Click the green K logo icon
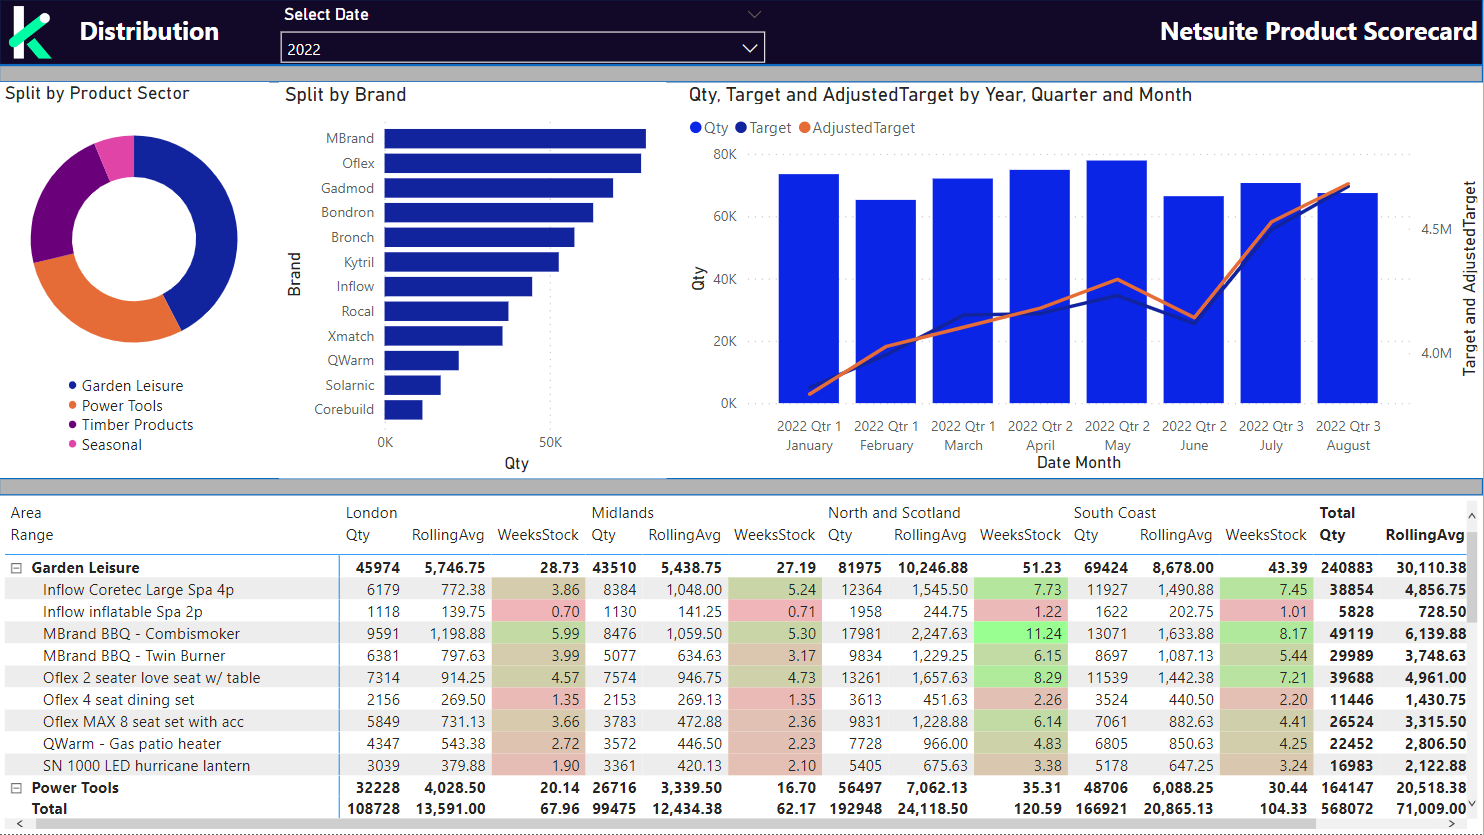Image resolution: width=1484 pixels, height=835 pixels. pyautogui.click(x=30, y=33)
